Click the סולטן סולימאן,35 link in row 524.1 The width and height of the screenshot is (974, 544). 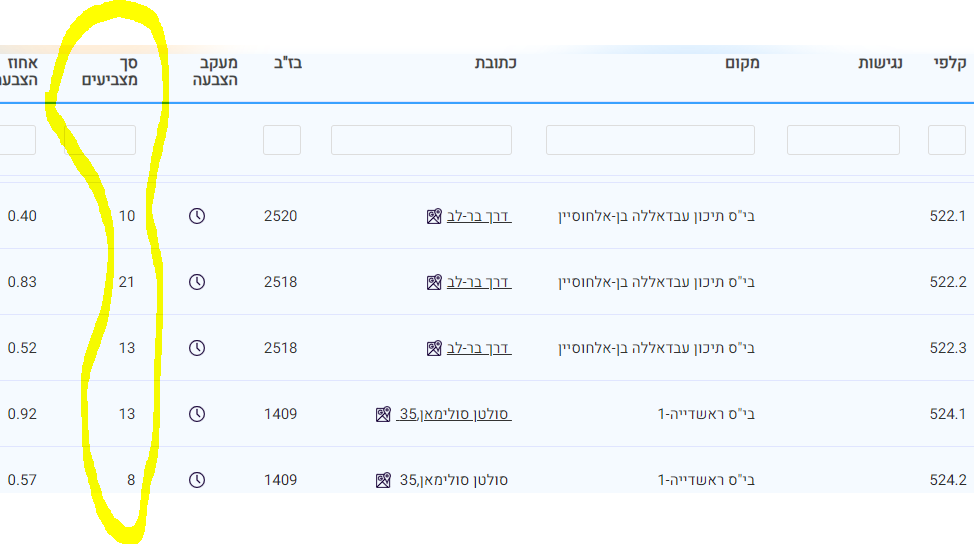[x=454, y=414]
